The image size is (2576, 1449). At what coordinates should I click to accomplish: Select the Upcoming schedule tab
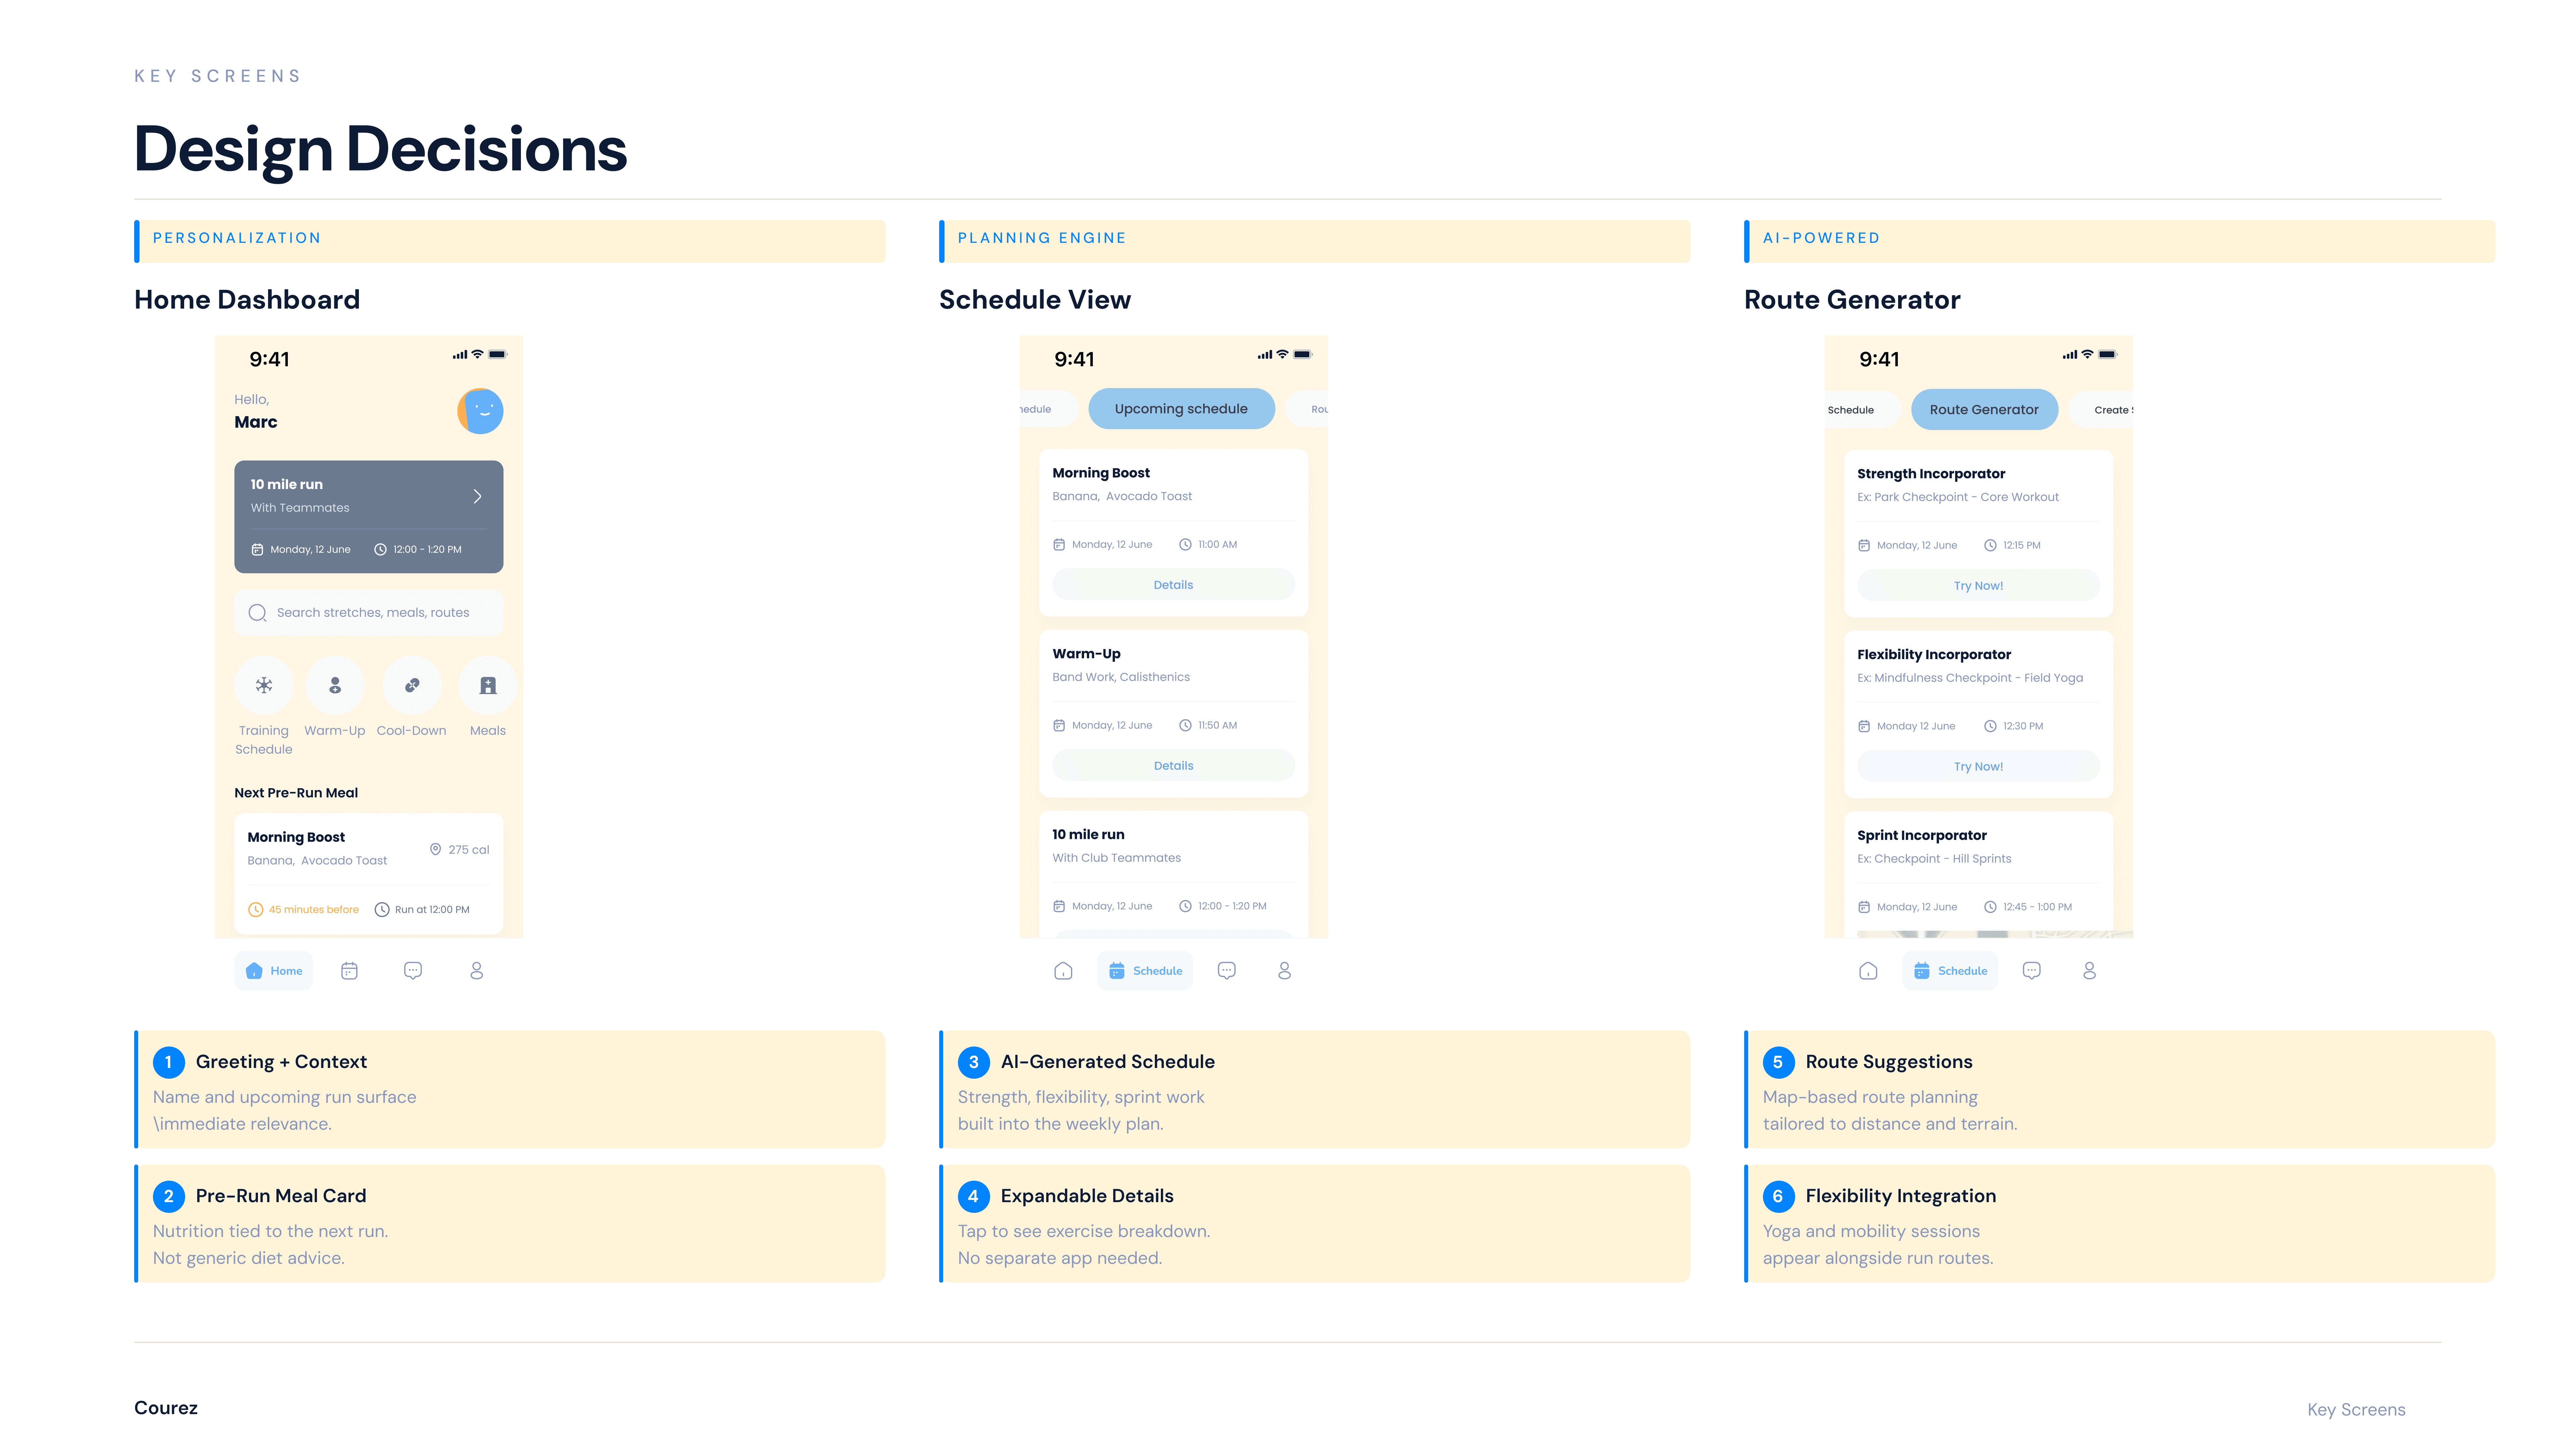[x=1181, y=409]
